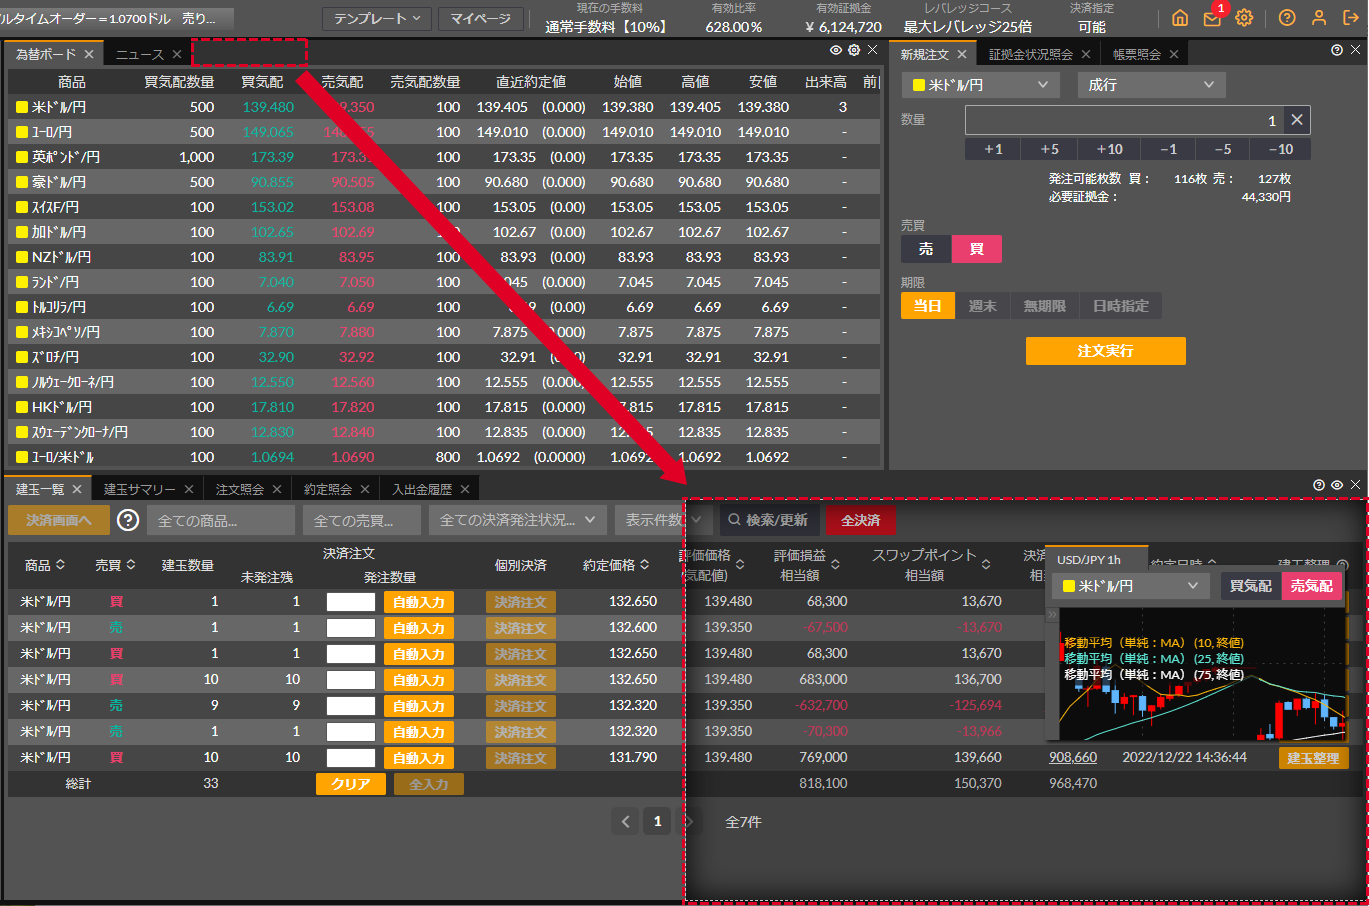Screen dimensions: 1369x906
Task: Open gear settings of 為替ボード panel
Action: [x=854, y=50]
